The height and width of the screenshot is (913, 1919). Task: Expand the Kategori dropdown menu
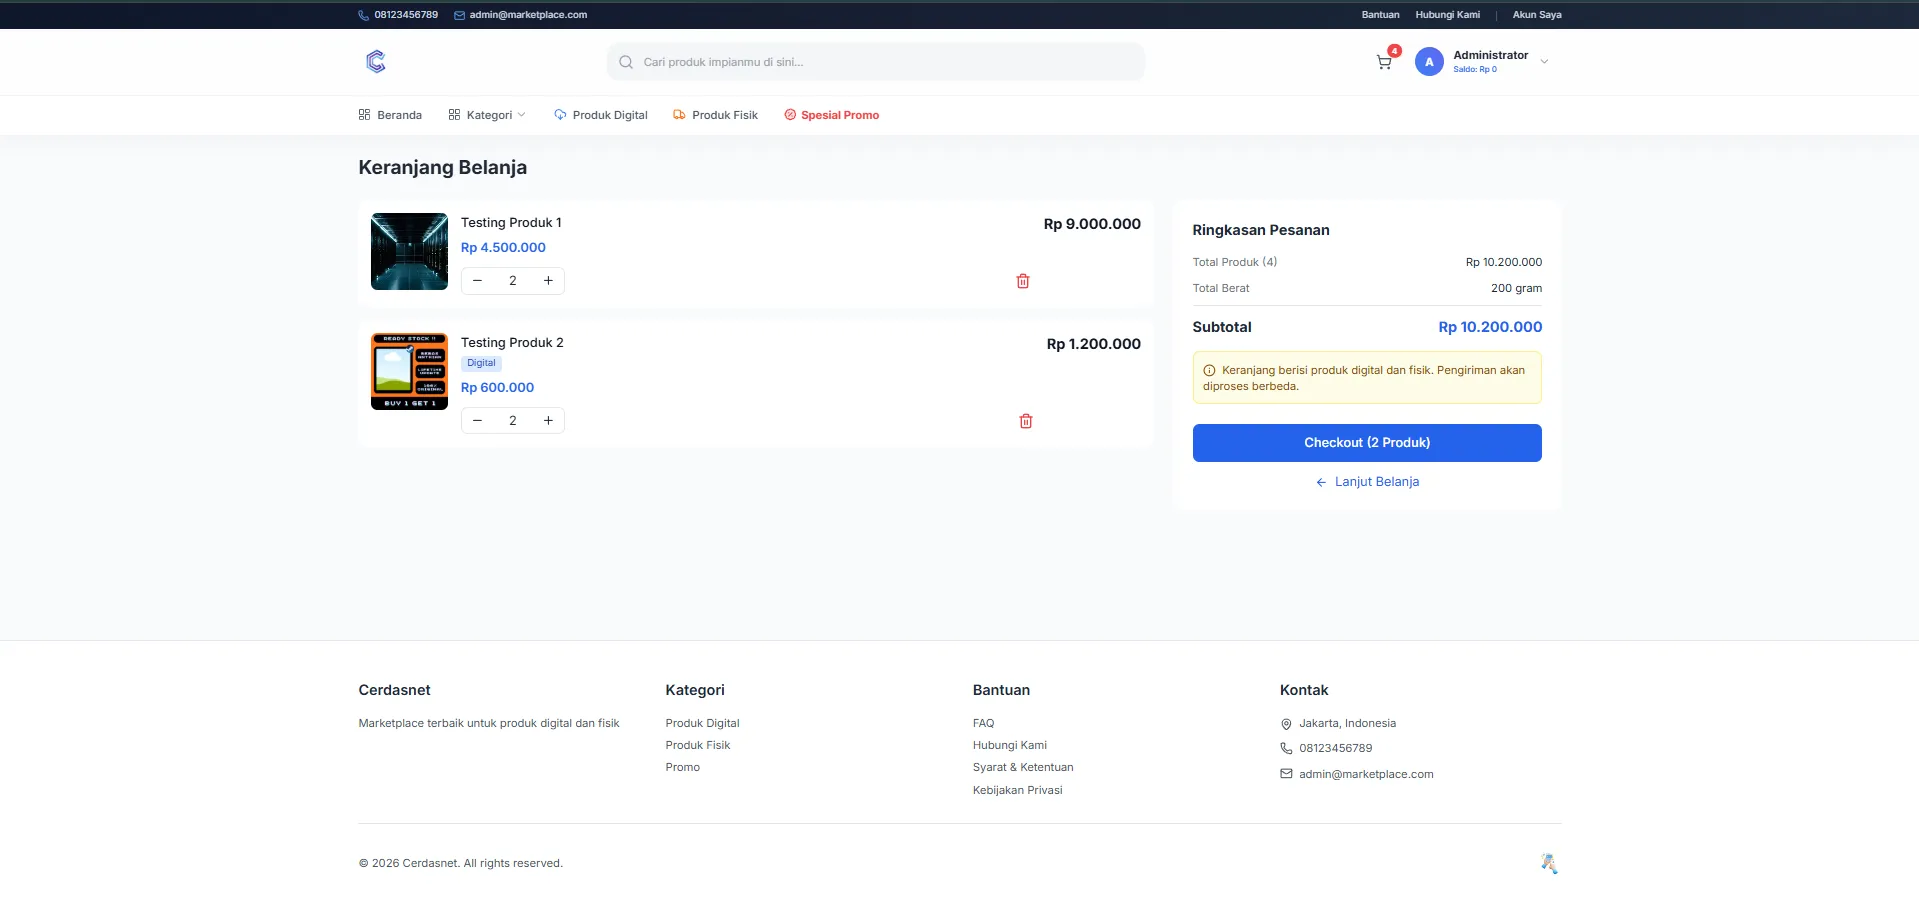click(x=488, y=115)
